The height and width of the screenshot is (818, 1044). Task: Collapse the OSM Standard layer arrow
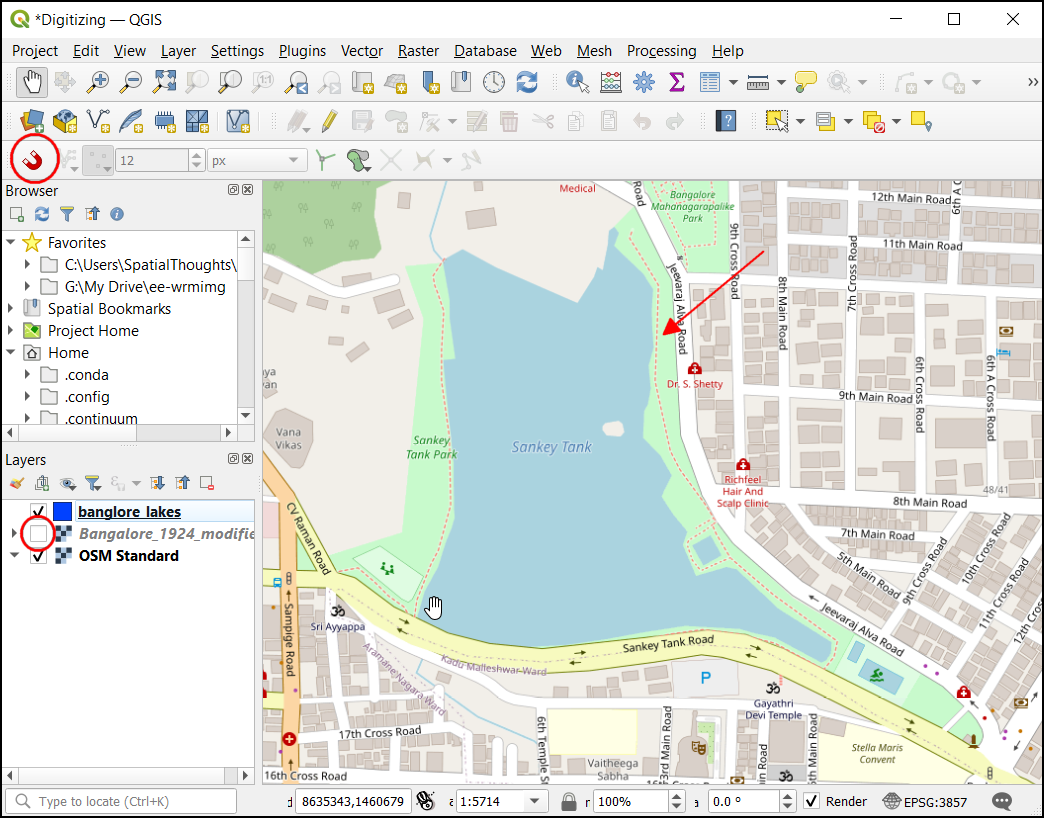pos(14,556)
